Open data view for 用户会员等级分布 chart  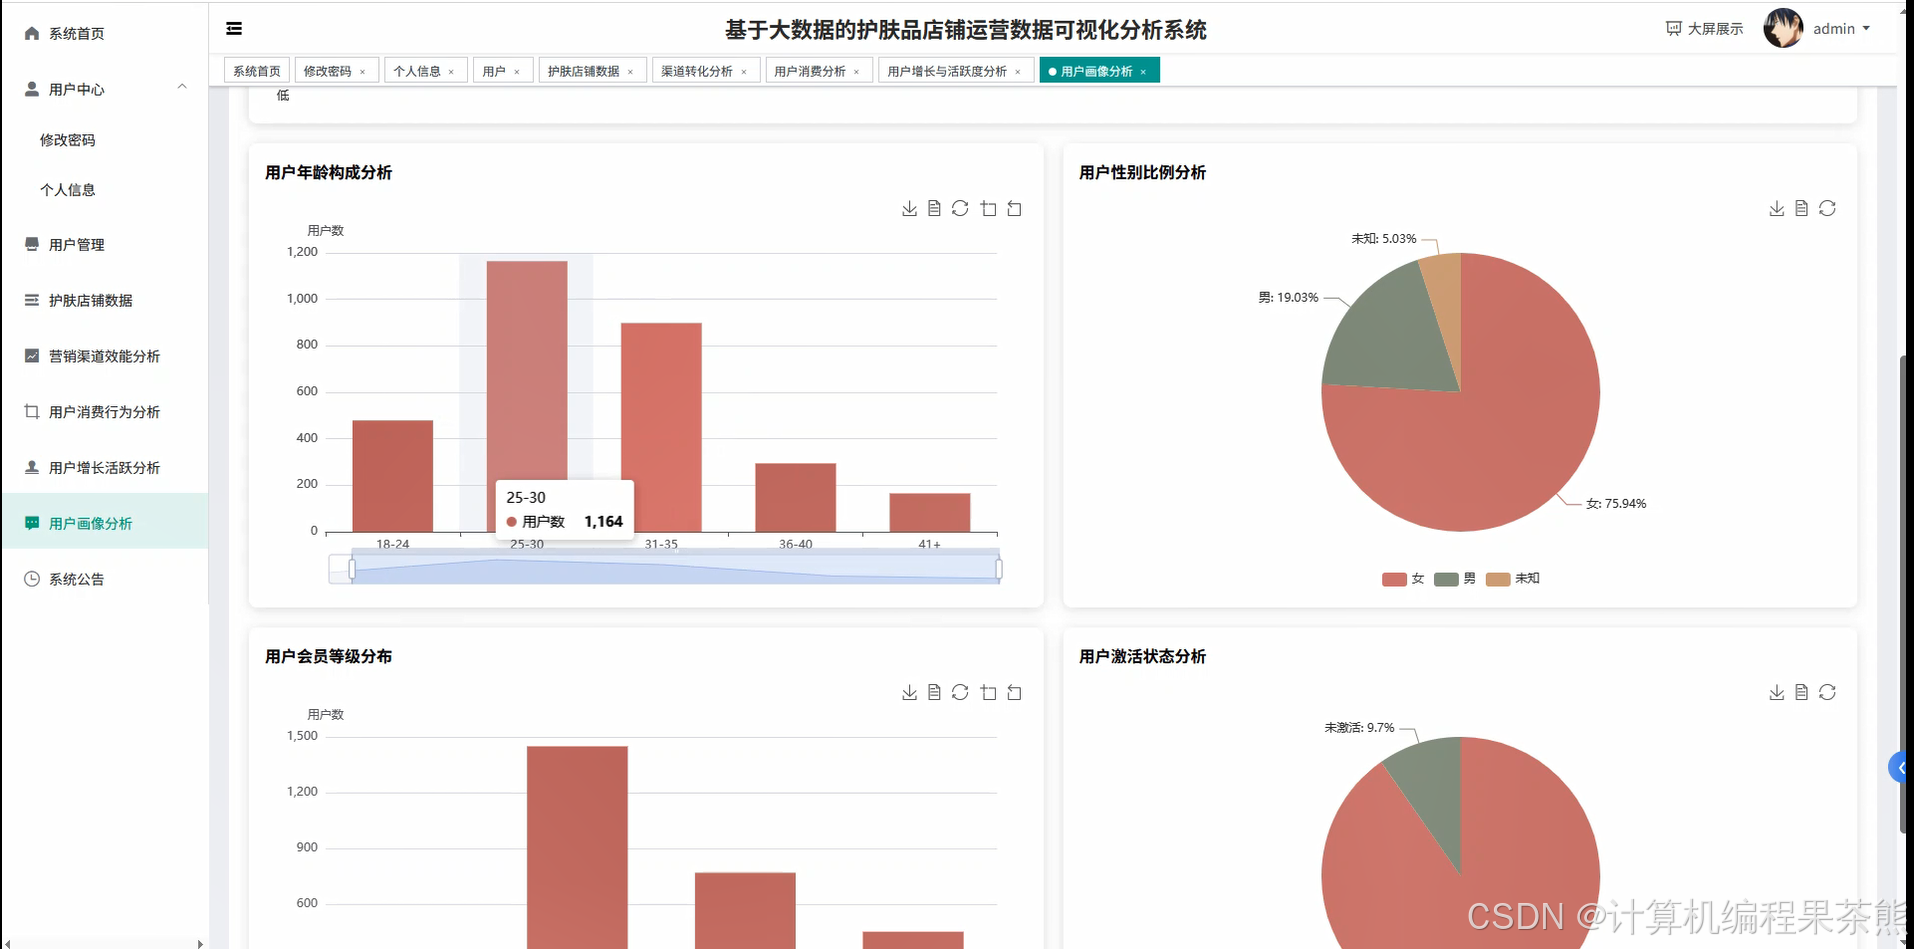pyautogui.click(x=934, y=692)
